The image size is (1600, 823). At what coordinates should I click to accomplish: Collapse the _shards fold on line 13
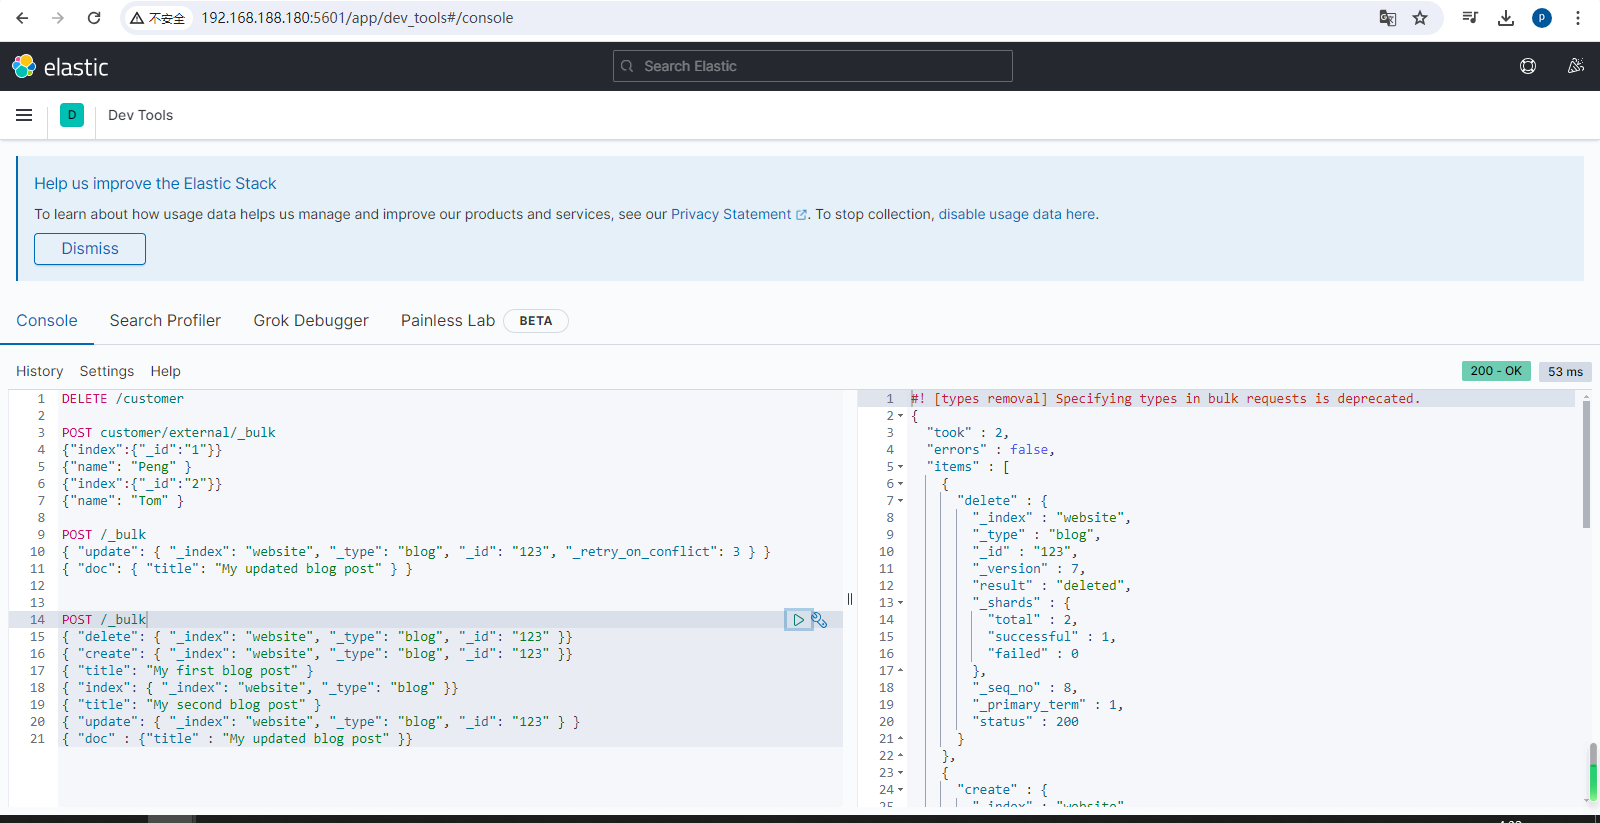(x=900, y=603)
